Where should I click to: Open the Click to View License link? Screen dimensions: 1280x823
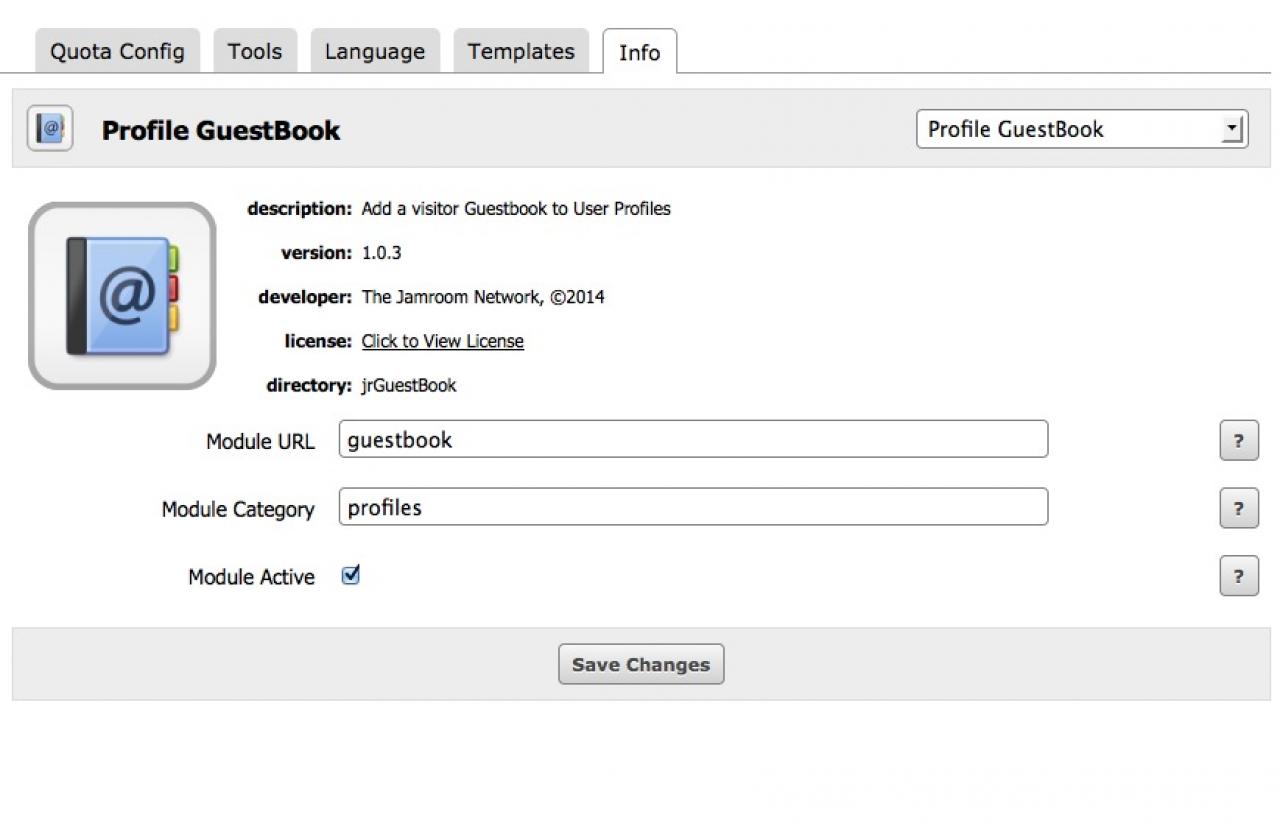click(442, 341)
